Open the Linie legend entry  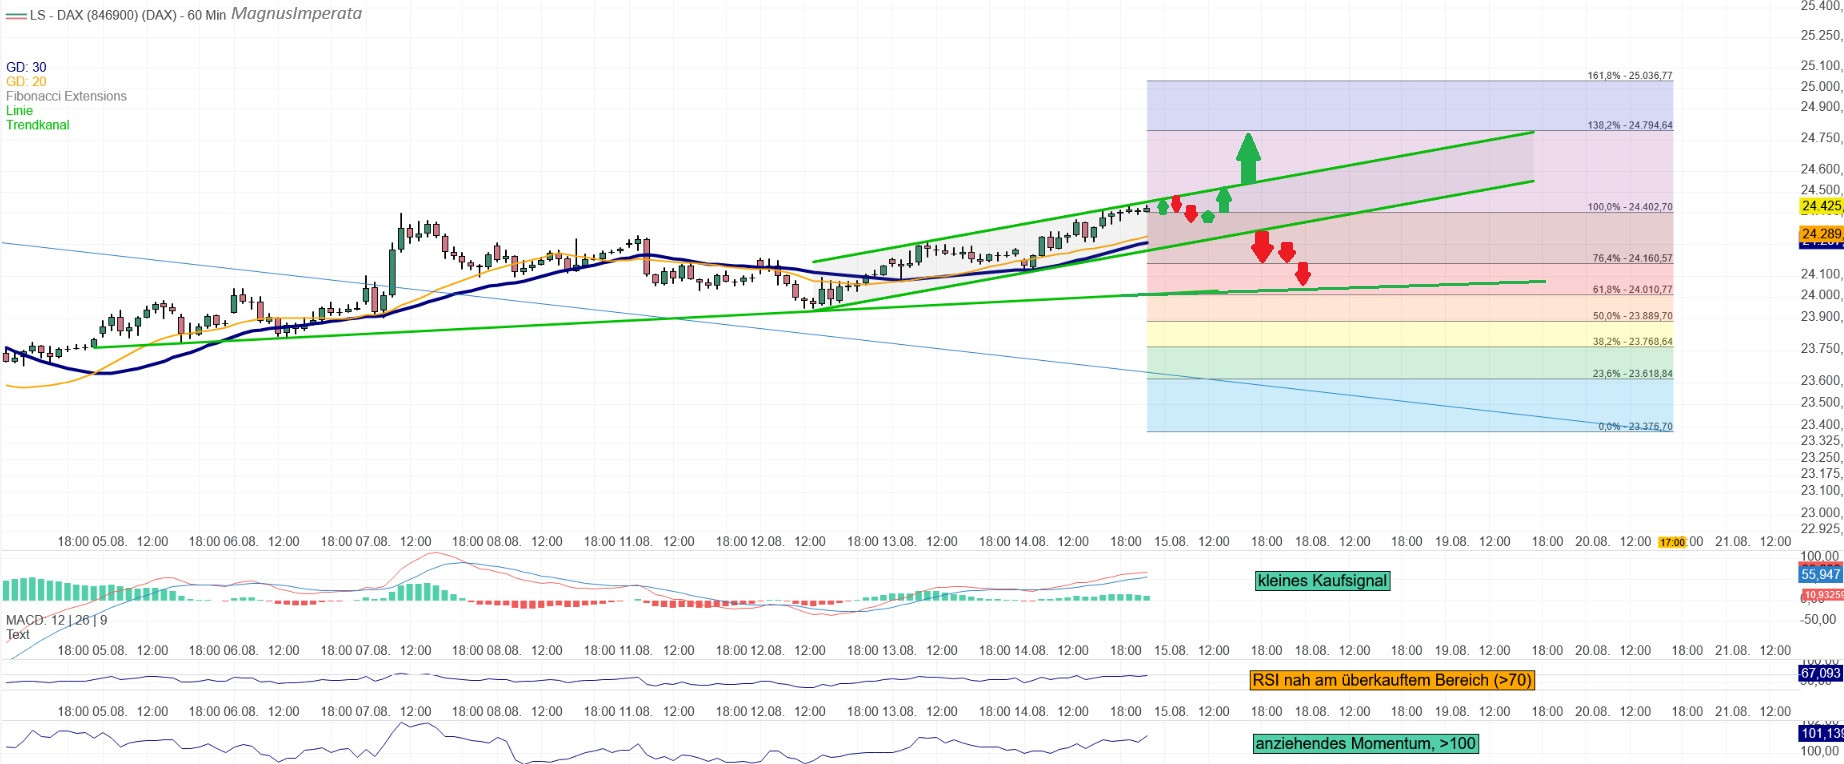click(19, 111)
